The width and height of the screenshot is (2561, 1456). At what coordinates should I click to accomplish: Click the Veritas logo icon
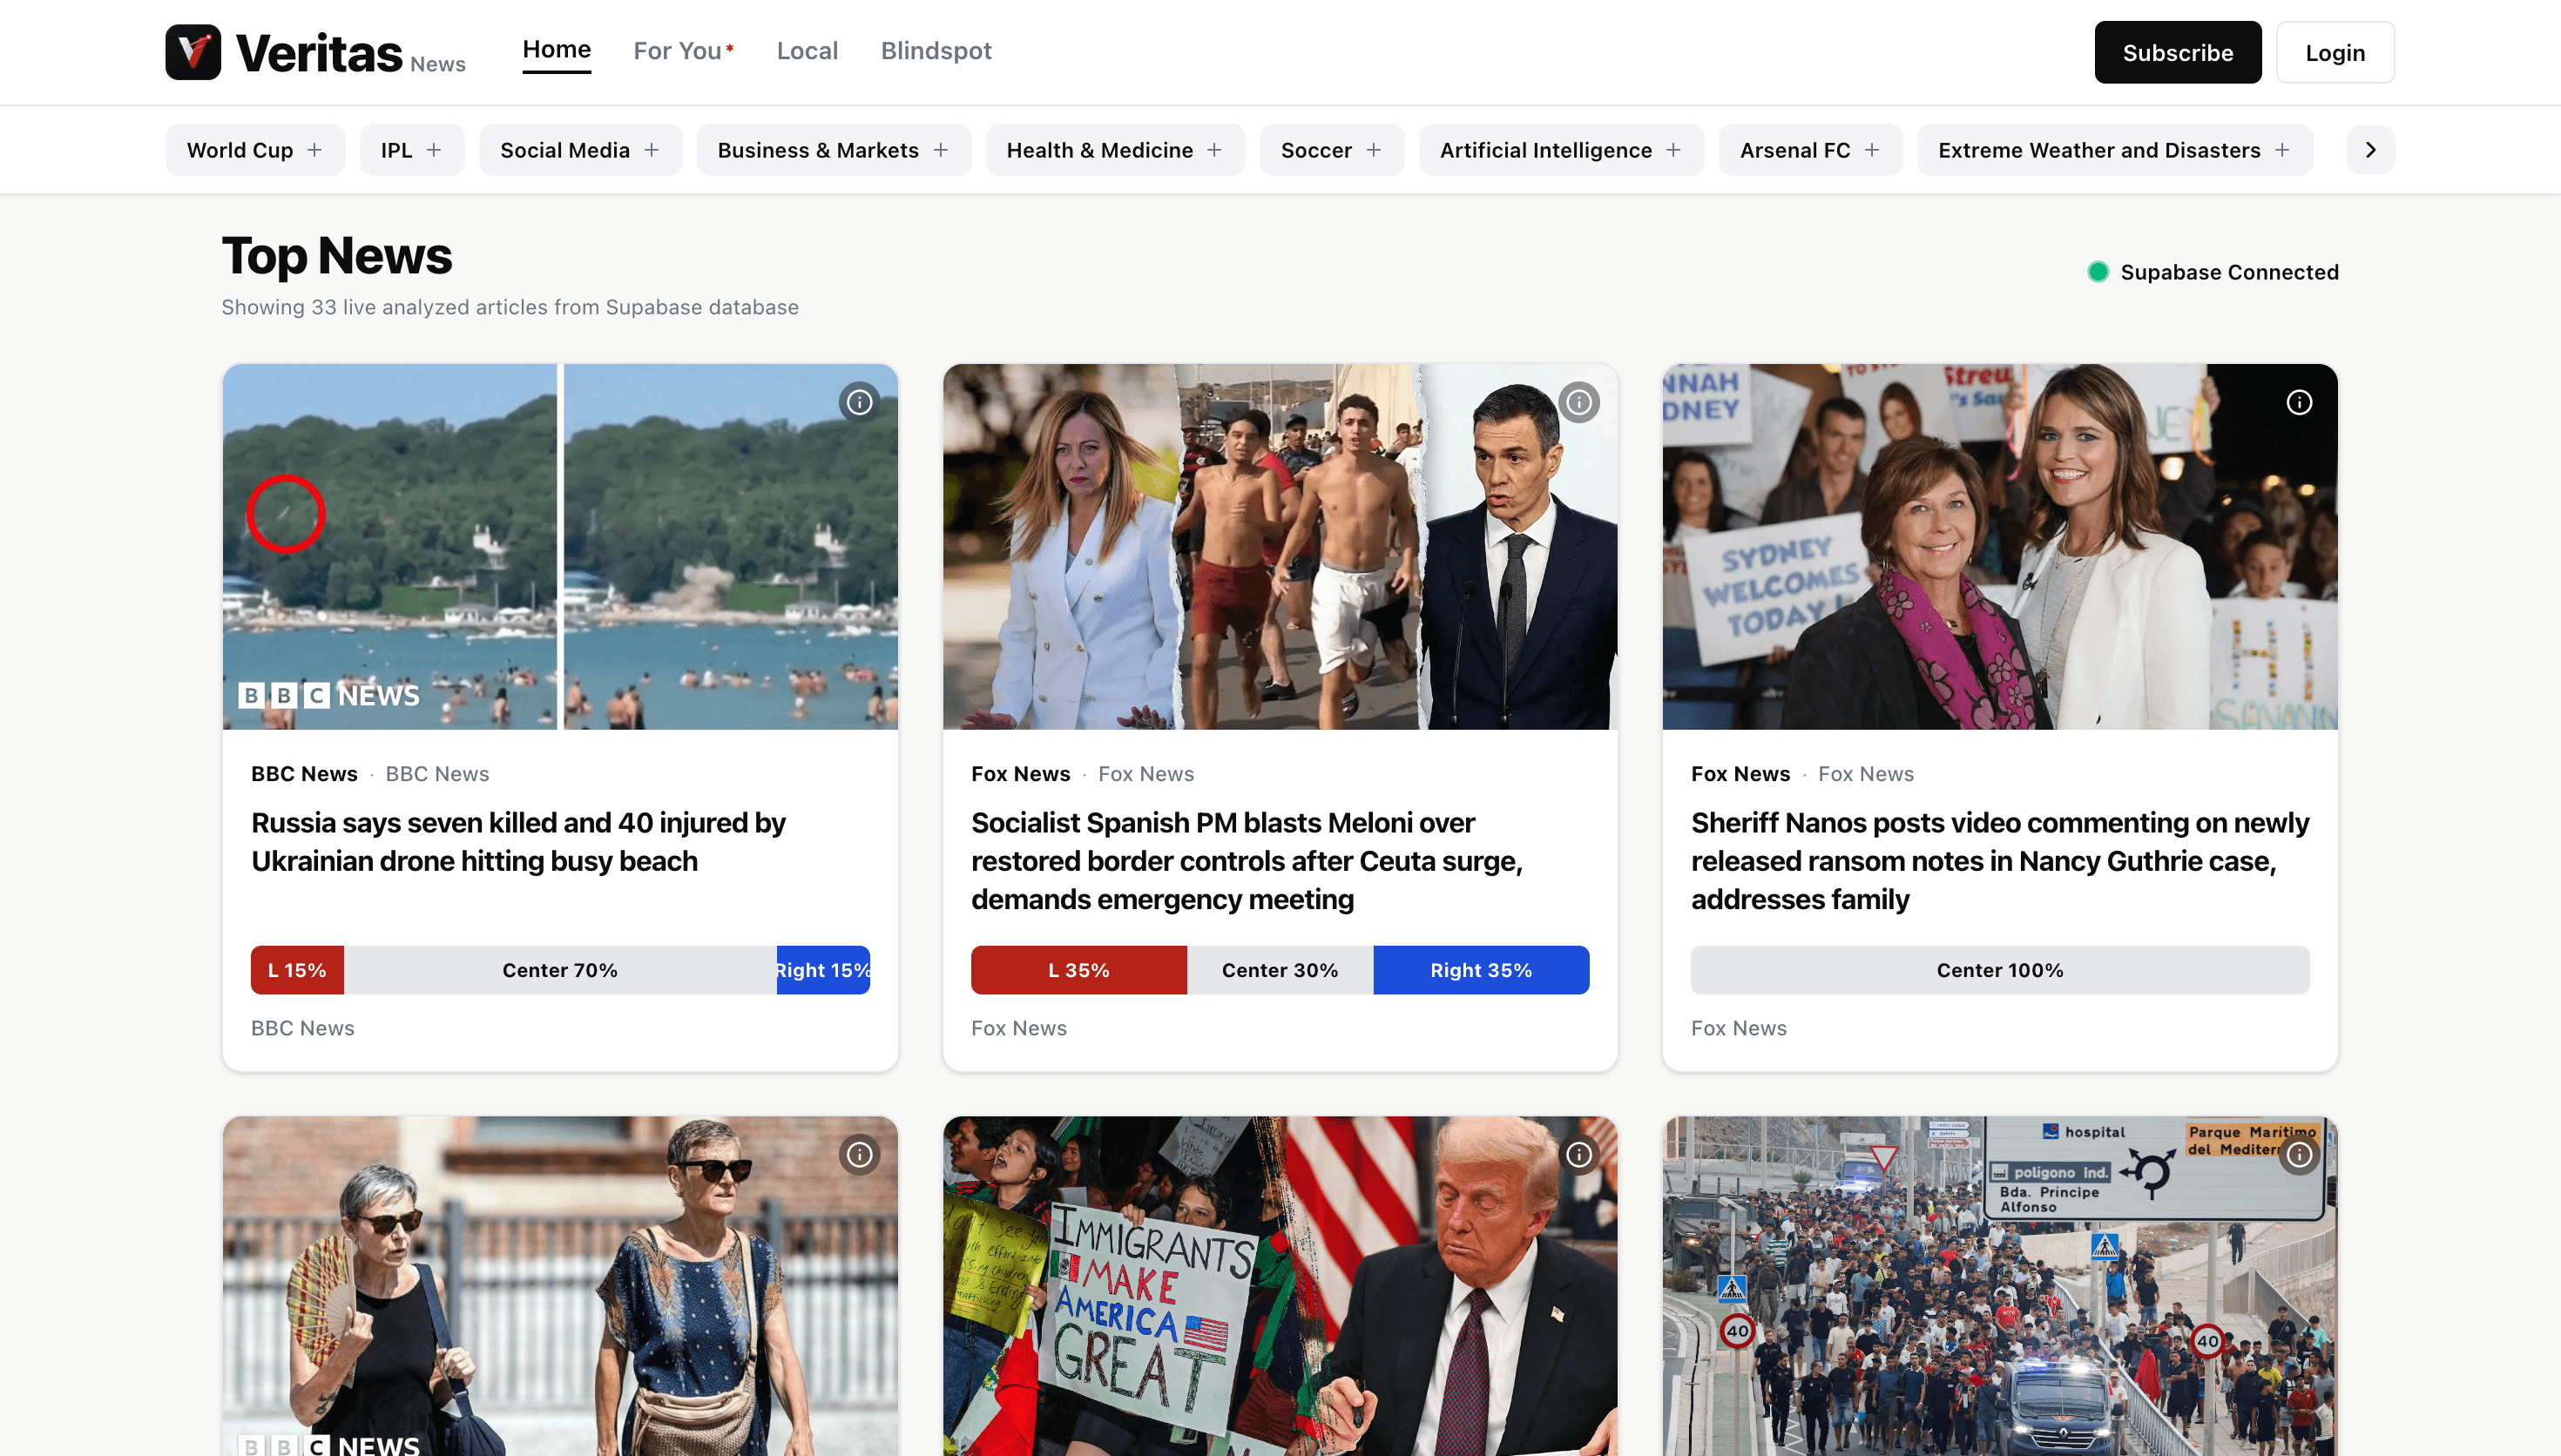click(193, 52)
